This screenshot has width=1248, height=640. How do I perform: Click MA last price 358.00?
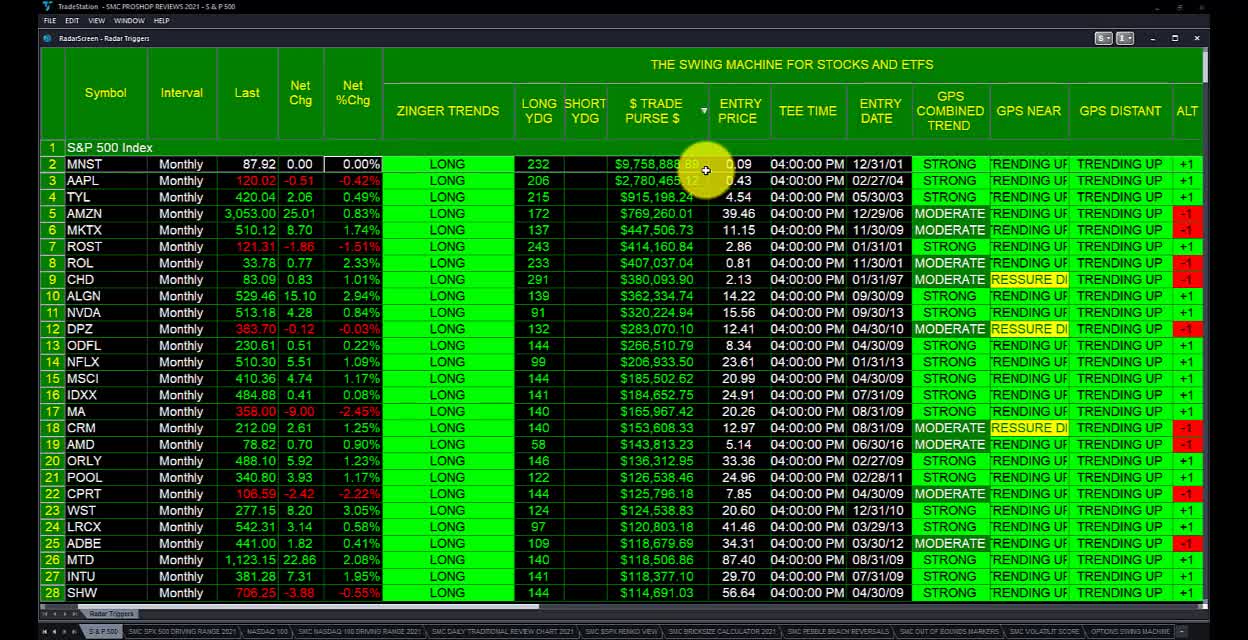[x=247, y=412]
